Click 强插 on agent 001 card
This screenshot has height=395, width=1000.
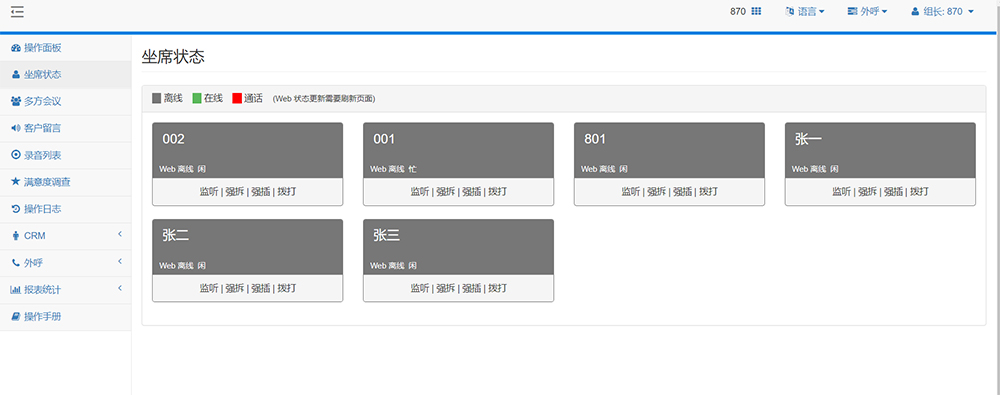pyautogui.click(x=471, y=191)
